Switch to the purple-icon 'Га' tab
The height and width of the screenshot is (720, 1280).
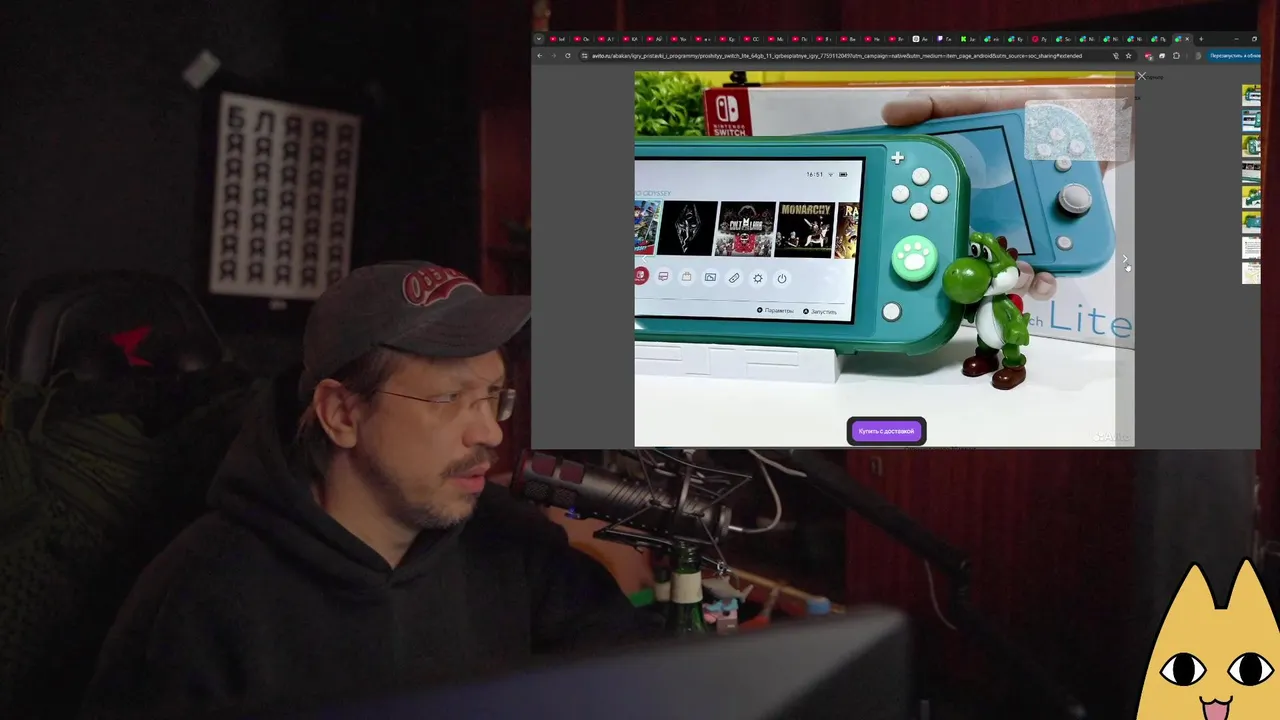tap(944, 39)
